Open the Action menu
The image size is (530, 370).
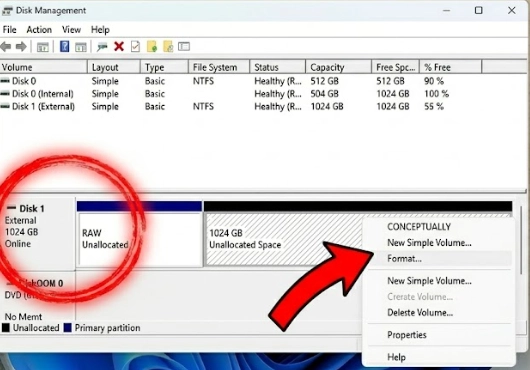click(39, 30)
